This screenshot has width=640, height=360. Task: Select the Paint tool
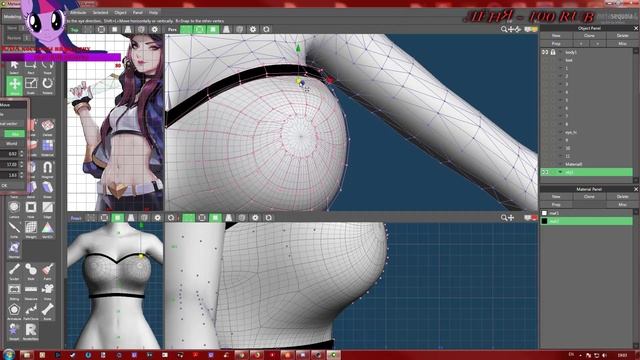[x=47, y=271]
